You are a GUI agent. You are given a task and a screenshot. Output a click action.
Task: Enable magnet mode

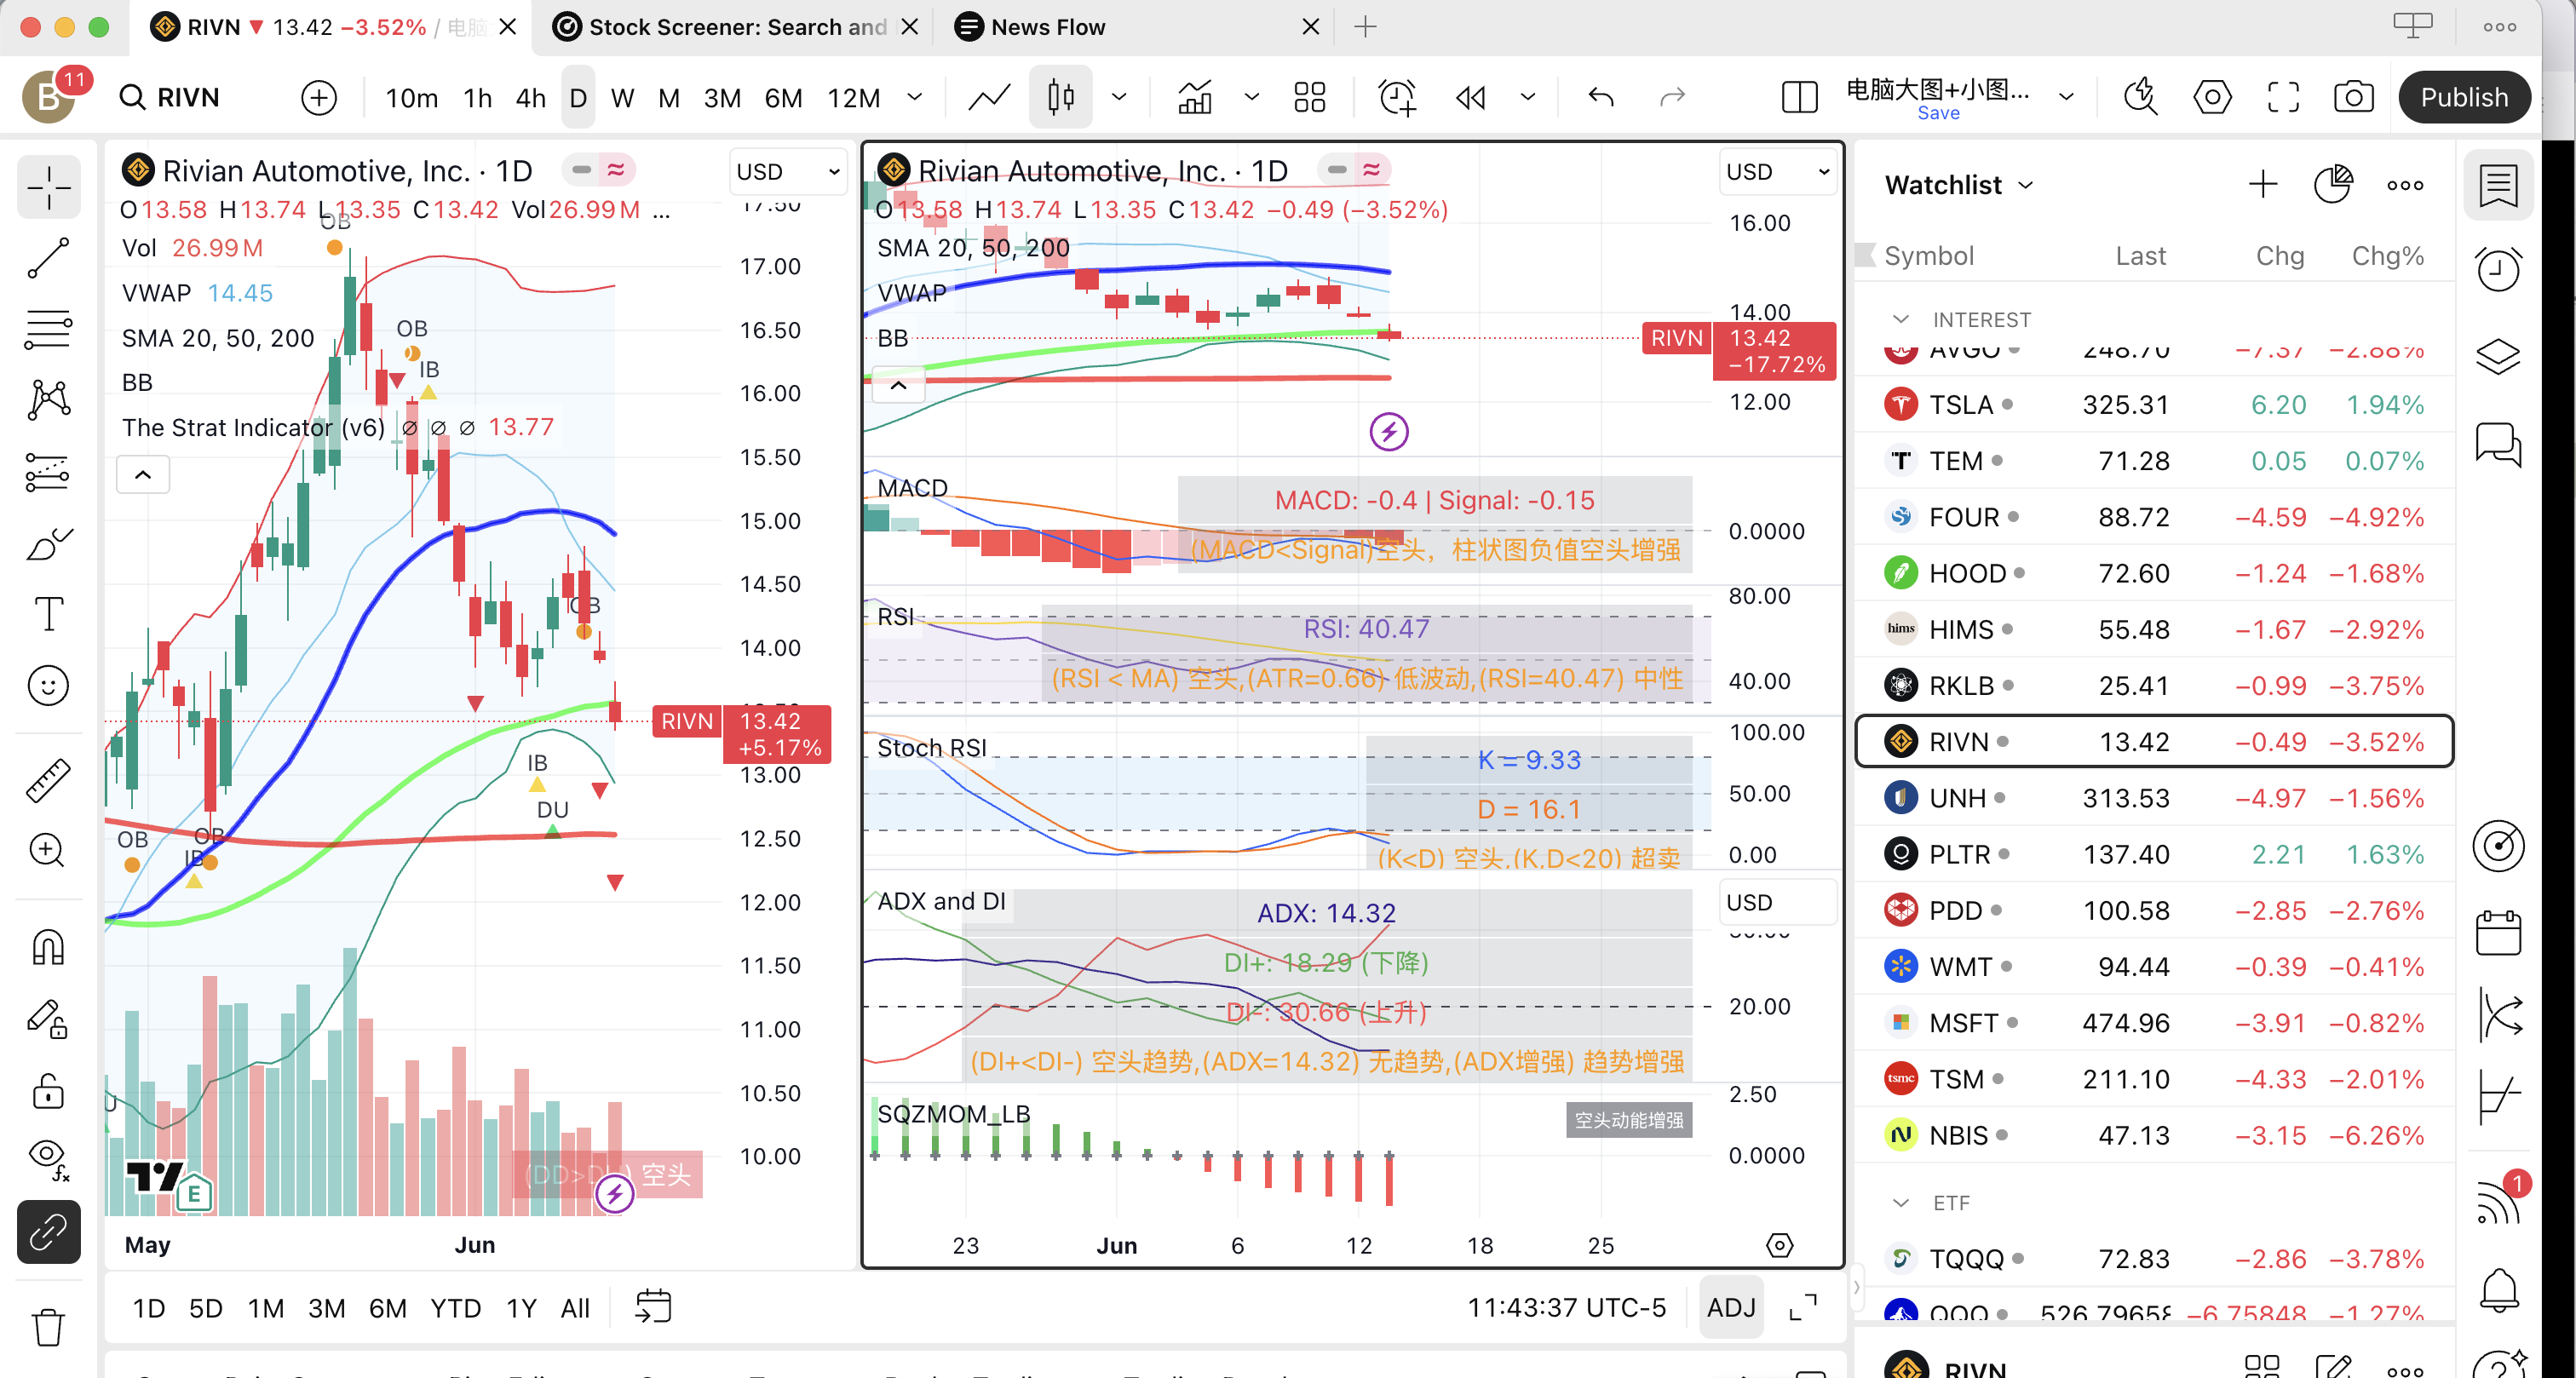click(x=48, y=947)
